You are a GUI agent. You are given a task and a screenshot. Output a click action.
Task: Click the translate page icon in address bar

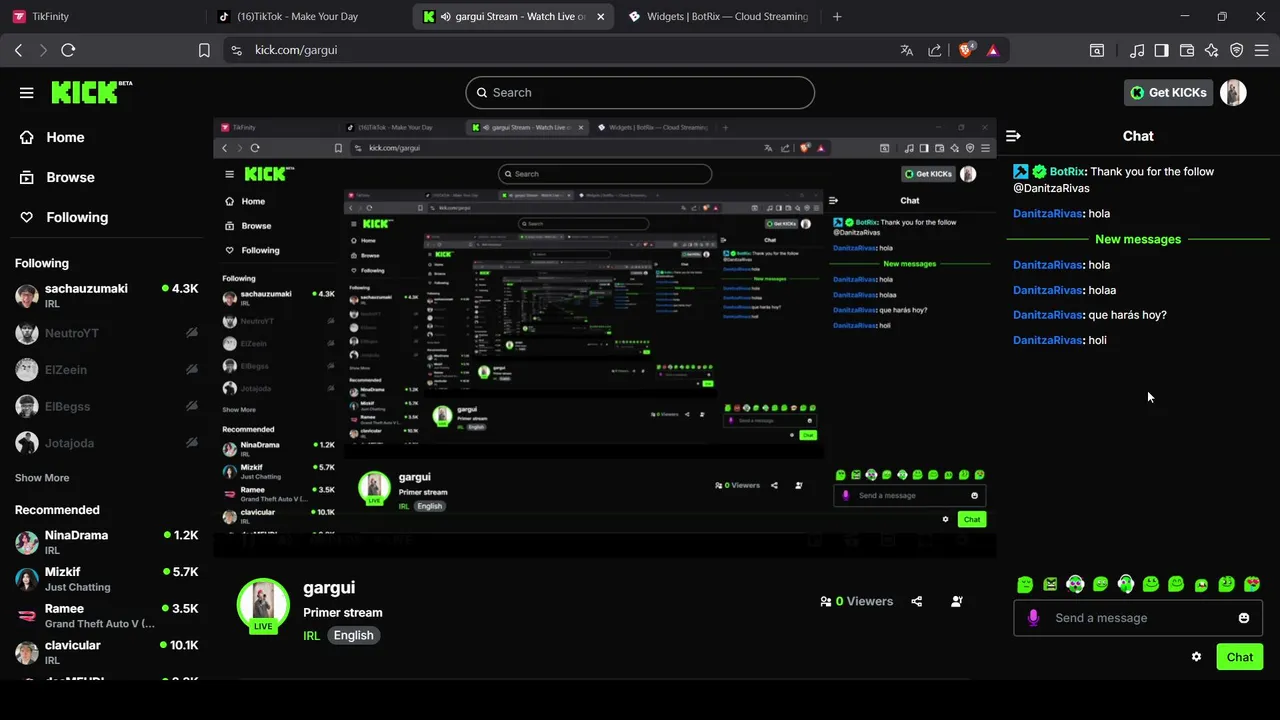906,50
